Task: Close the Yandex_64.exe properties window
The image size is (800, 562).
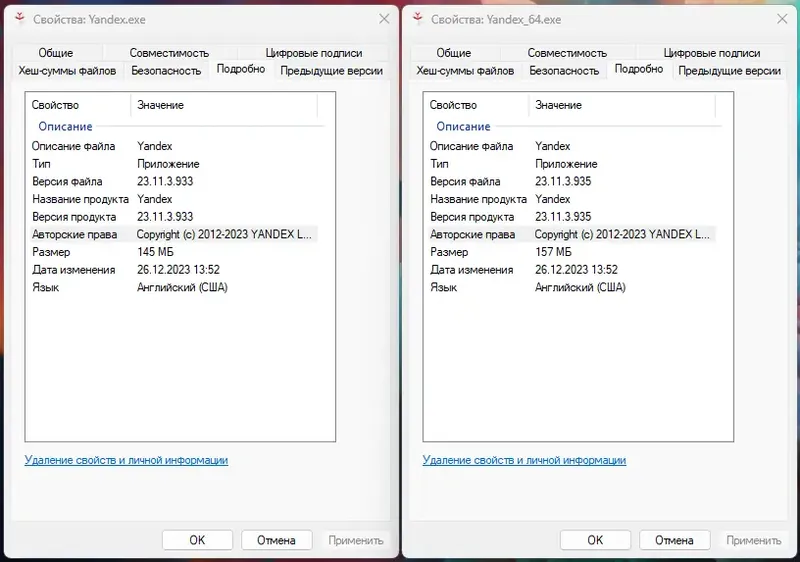Action: [x=782, y=18]
